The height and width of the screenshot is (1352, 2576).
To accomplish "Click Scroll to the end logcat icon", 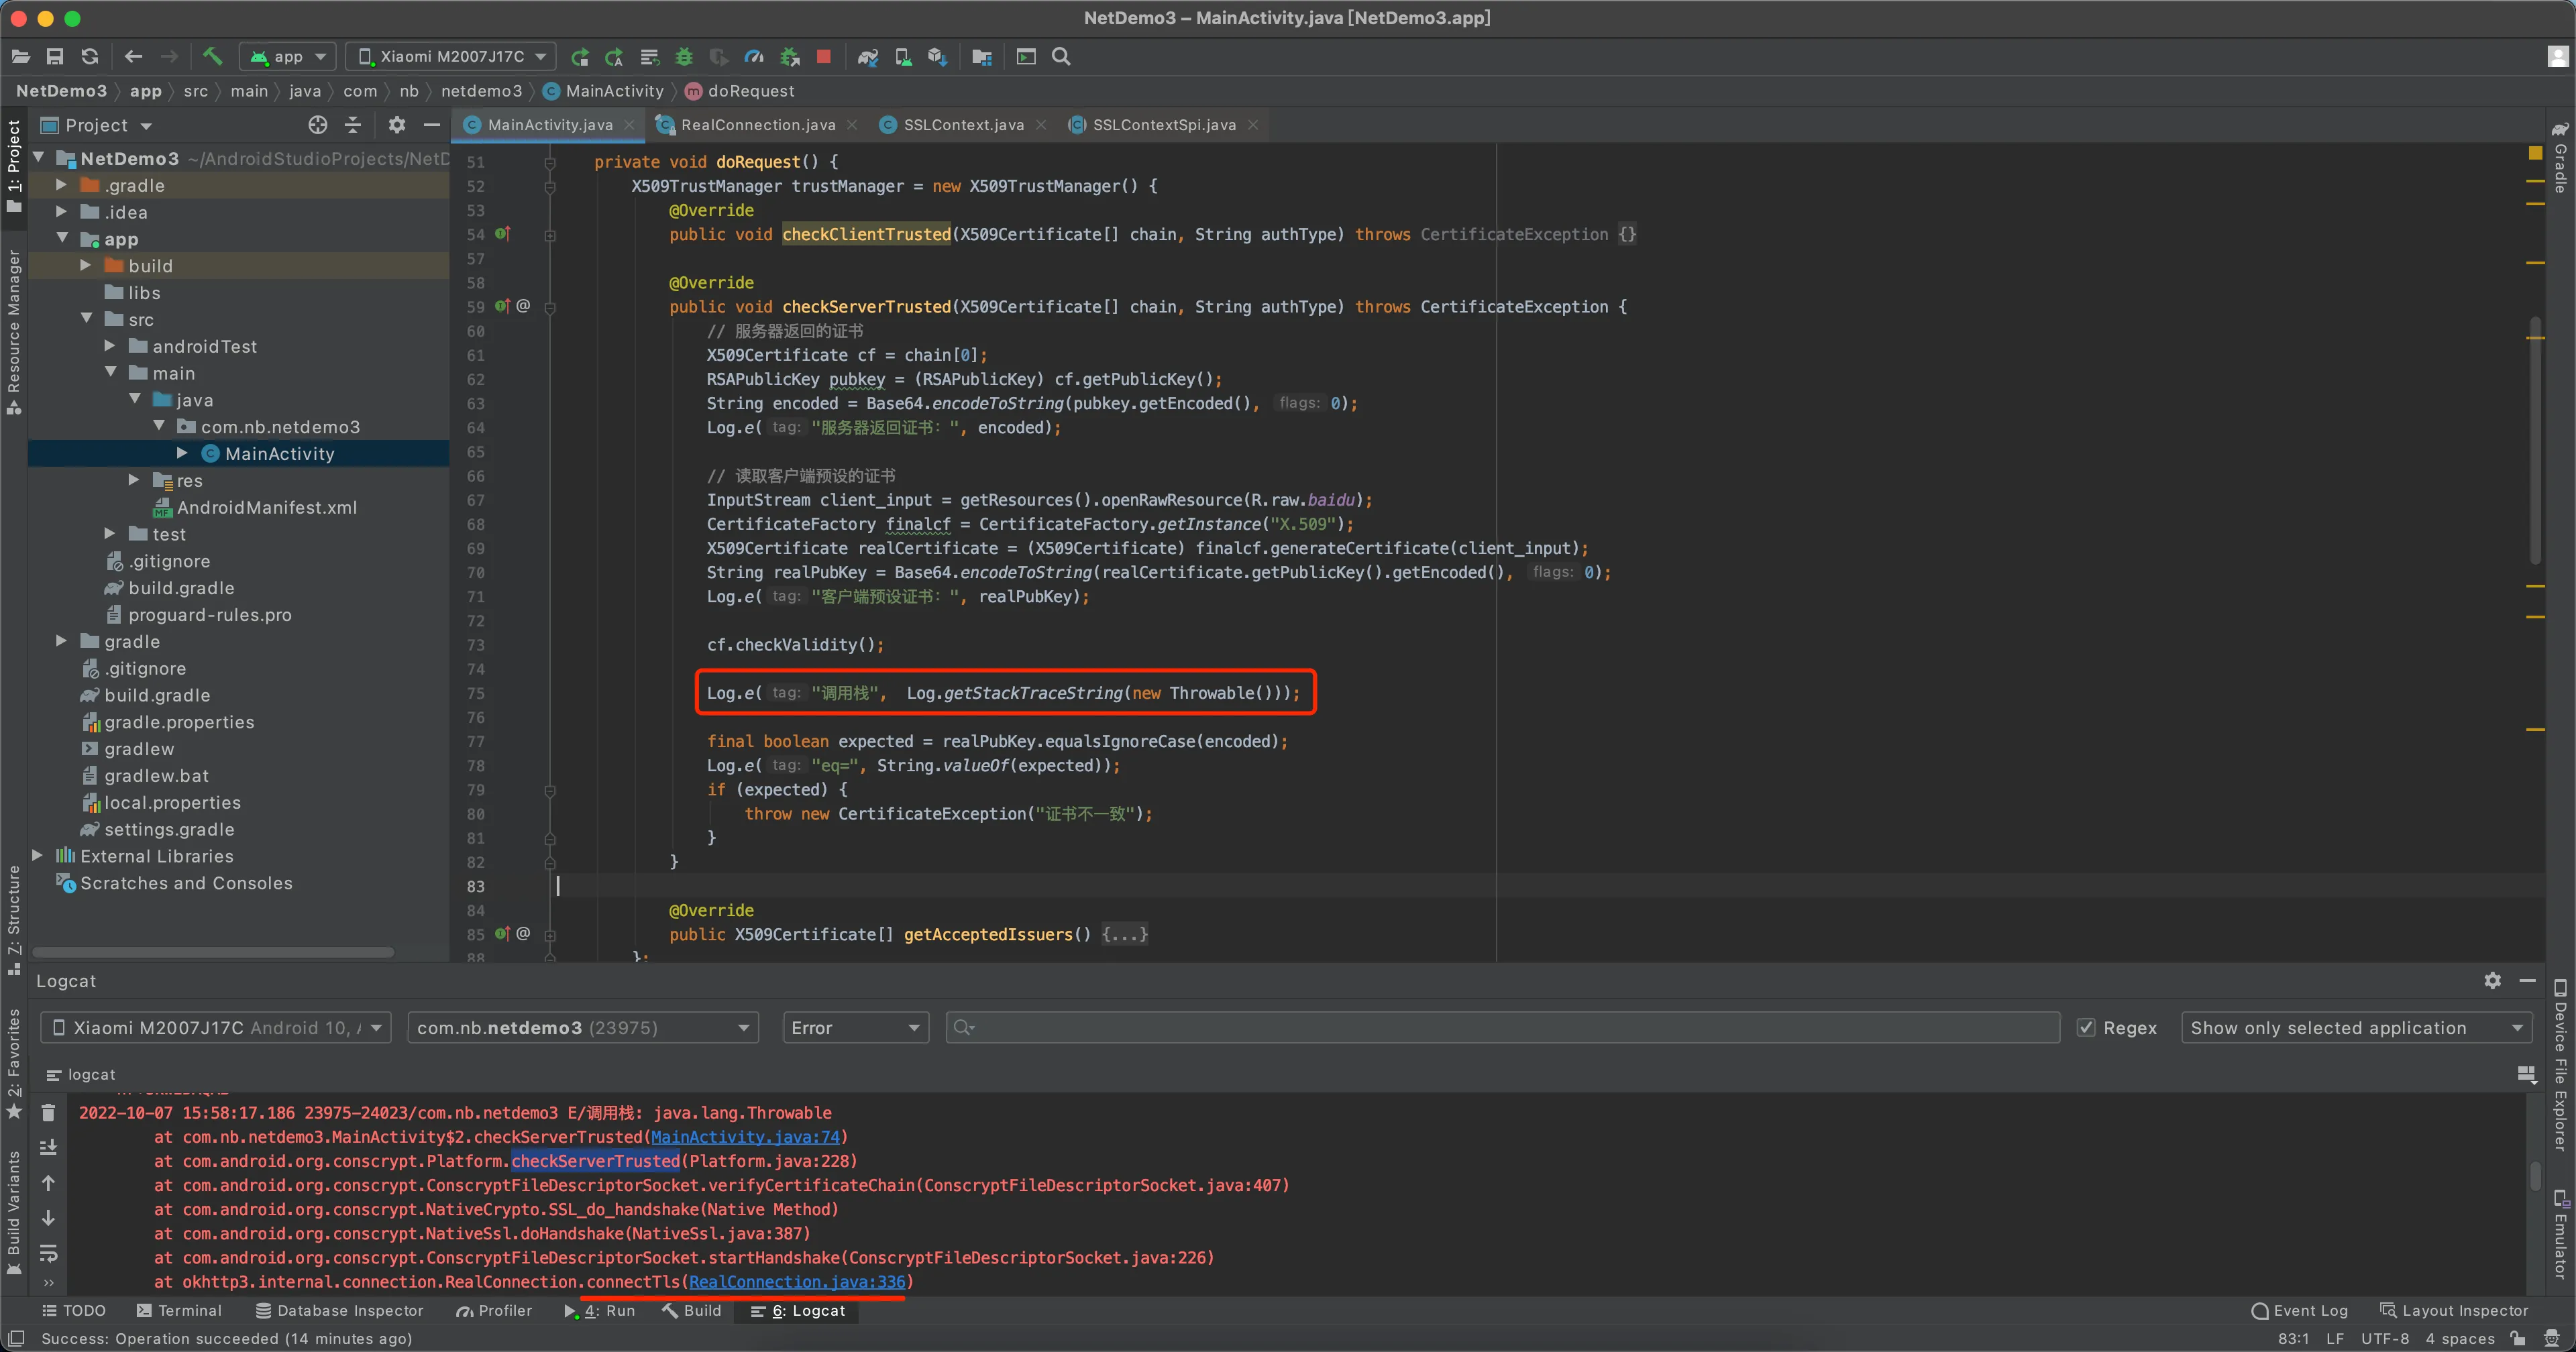I will coord(48,1147).
